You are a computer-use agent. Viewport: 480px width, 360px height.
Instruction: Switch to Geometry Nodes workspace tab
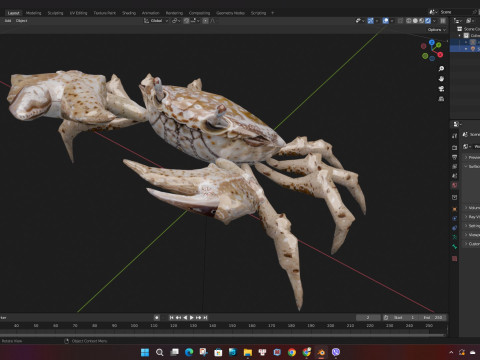point(230,13)
